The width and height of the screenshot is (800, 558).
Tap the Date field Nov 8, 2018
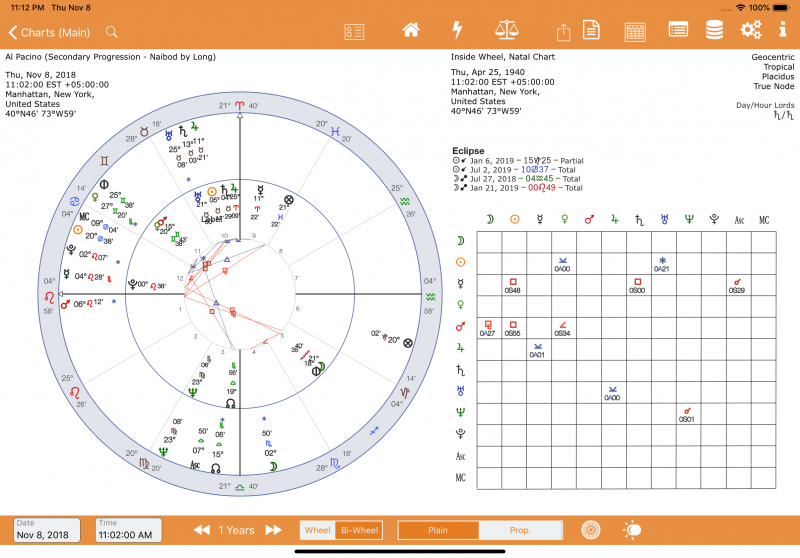coord(46,530)
